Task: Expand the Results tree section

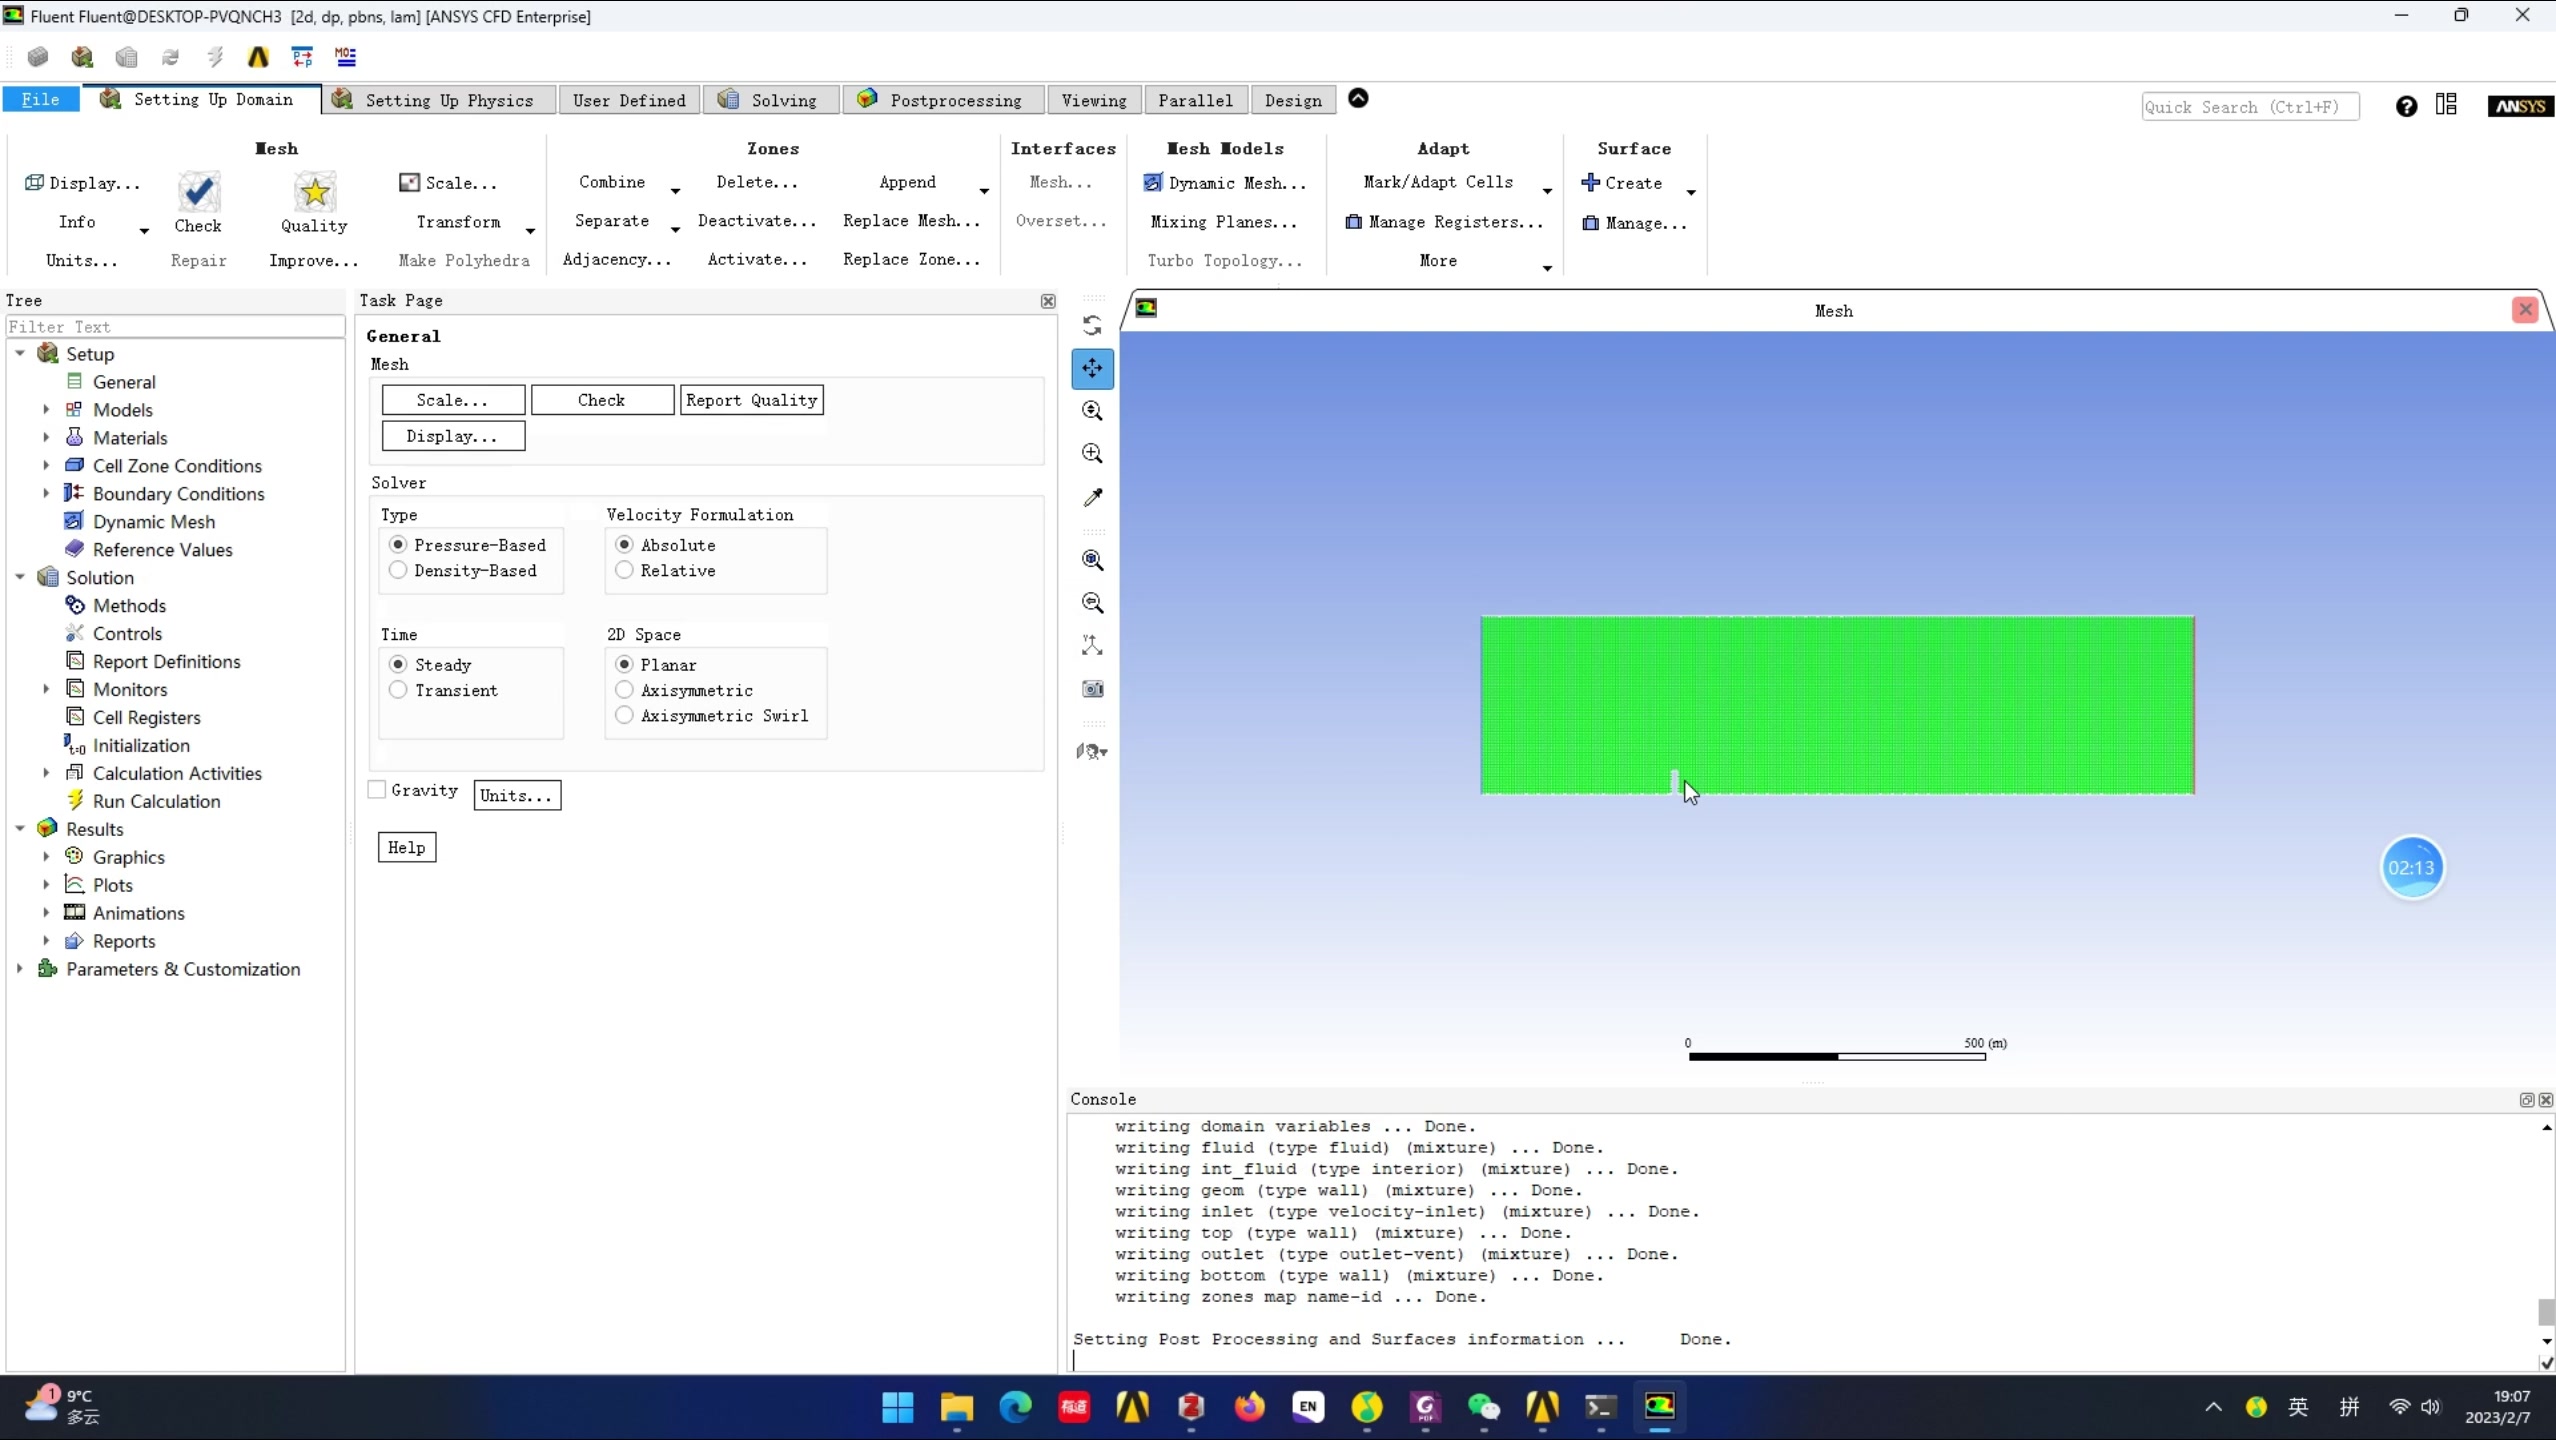Action: 21,829
